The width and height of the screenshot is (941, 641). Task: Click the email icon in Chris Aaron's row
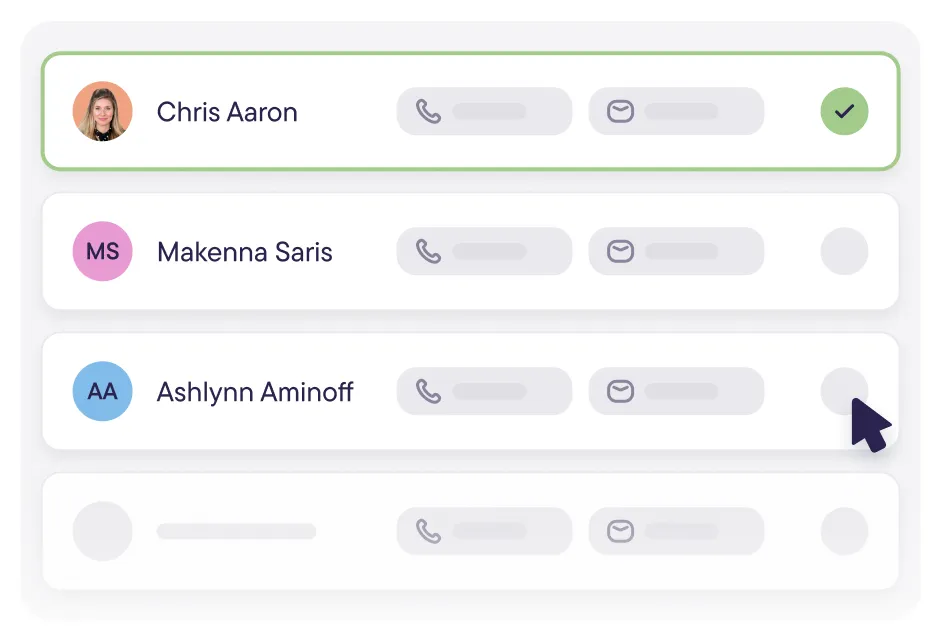coord(620,112)
